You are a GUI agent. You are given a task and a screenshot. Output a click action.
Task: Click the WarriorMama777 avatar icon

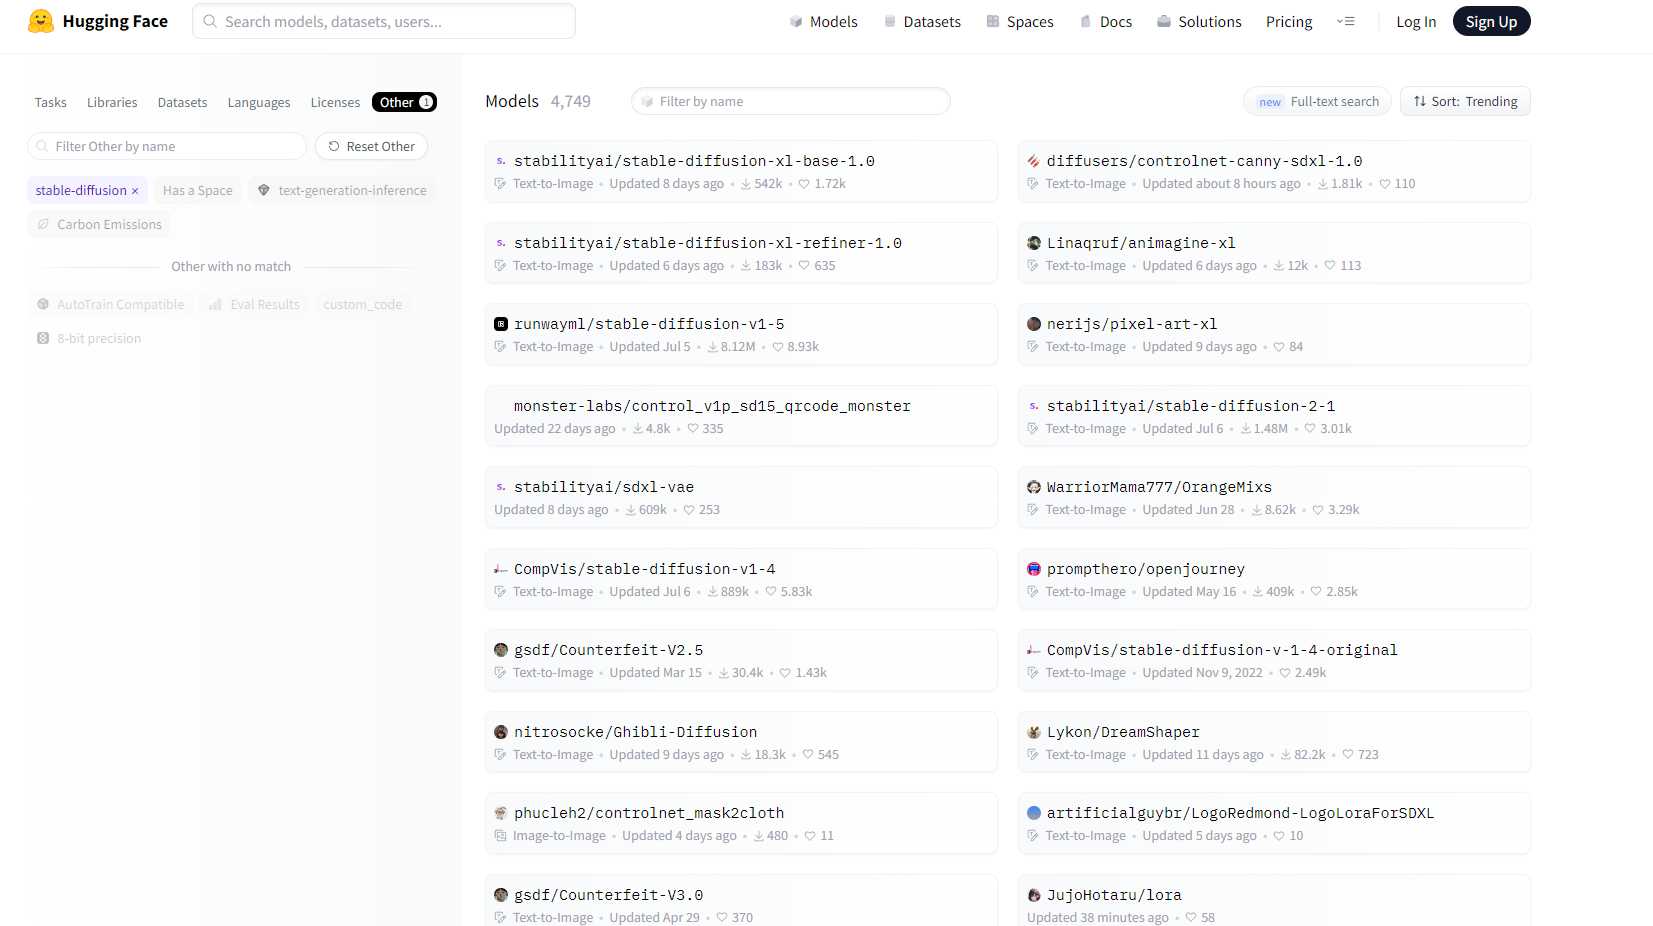pyautogui.click(x=1034, y=487)
